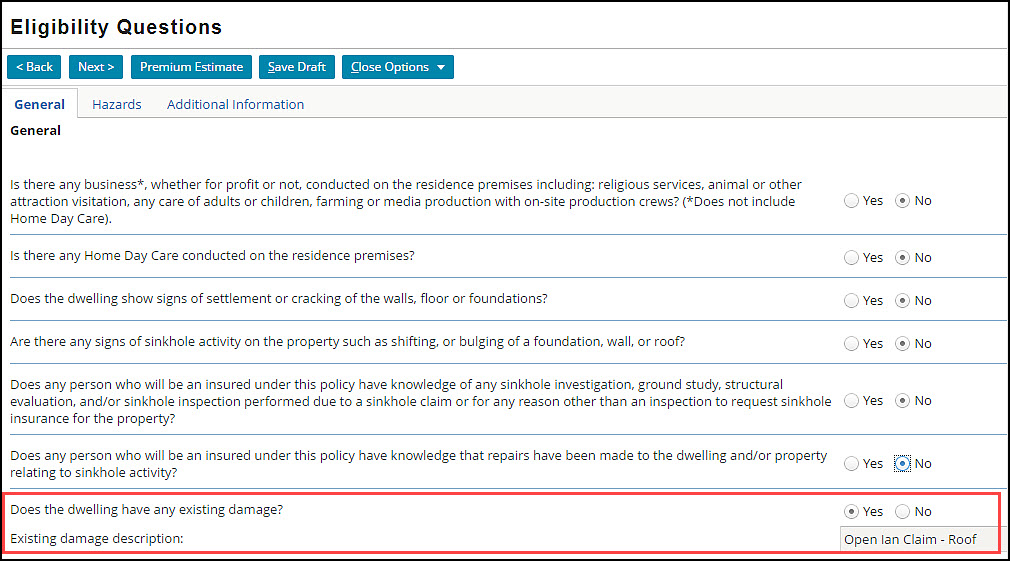Choose Yes for Home Day Care question
This screenshot has height=561, width=1010.
tap(852, 258)
